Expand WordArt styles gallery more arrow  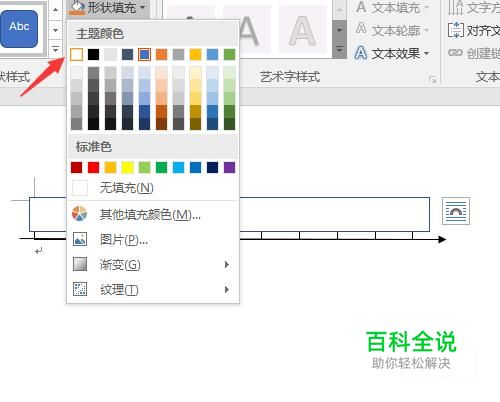[340, 50]
